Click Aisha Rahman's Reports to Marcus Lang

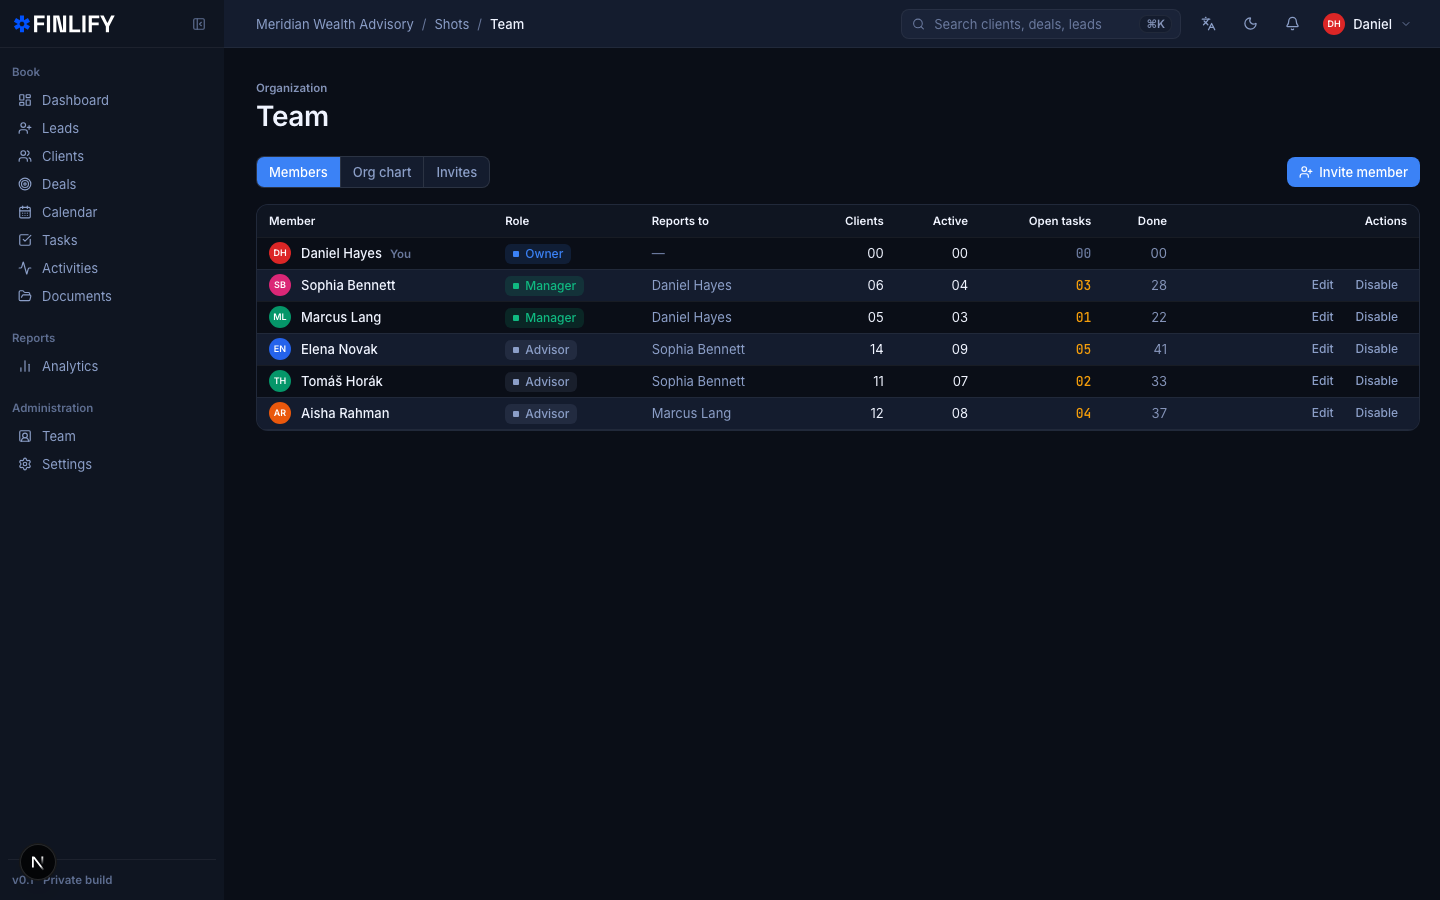pos(691,413)
